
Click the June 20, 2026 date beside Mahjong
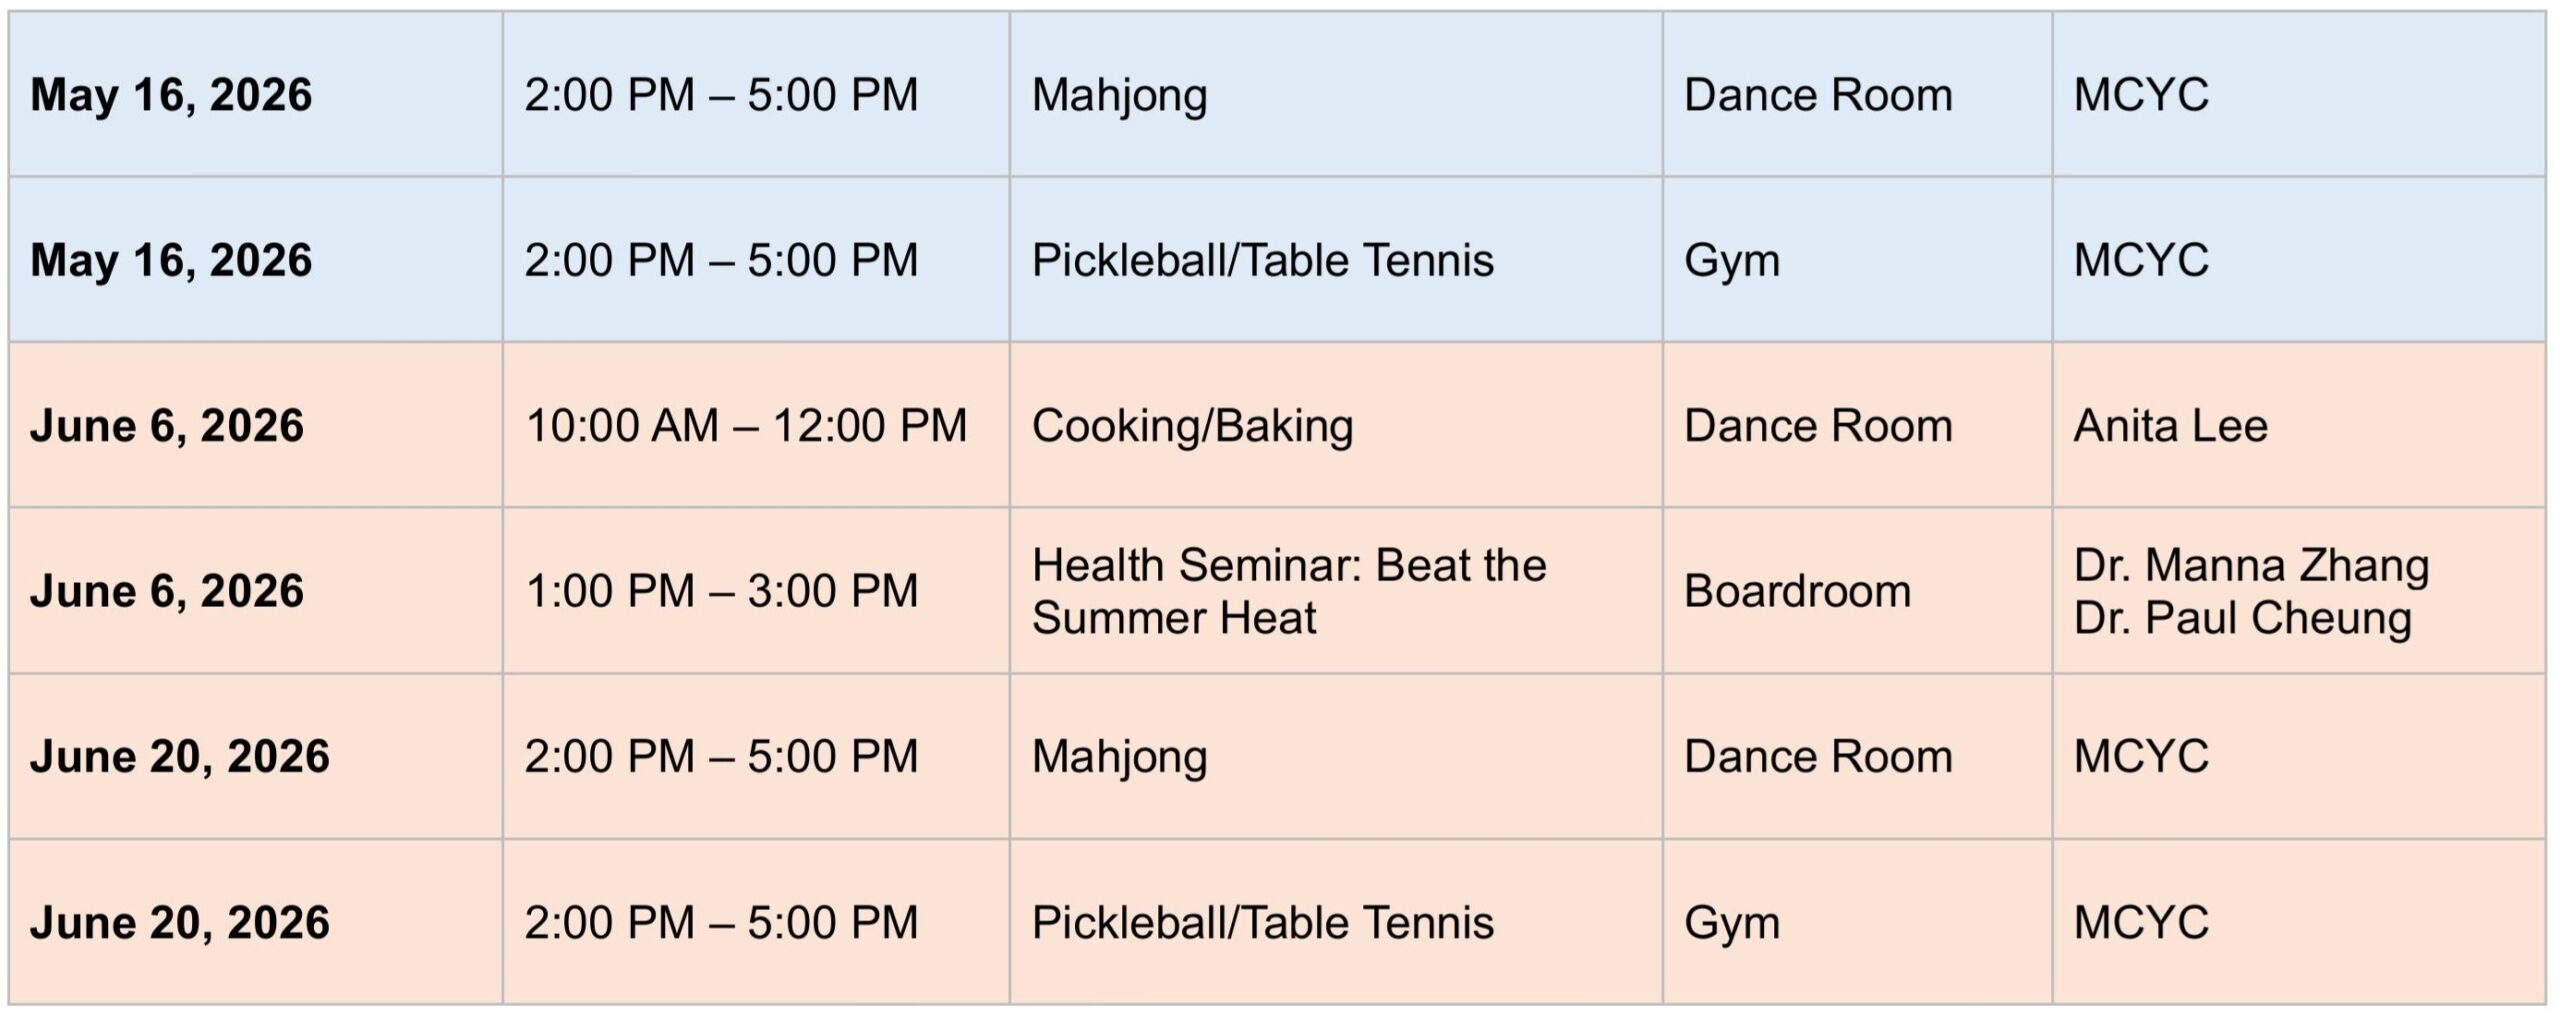pyautogui.click(x=180, y=757)
